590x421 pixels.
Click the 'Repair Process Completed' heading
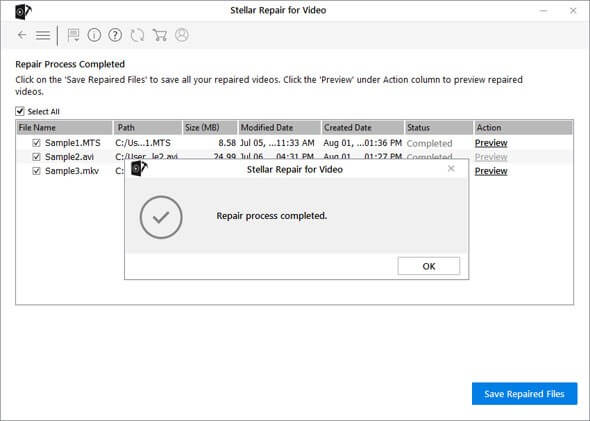click(70, 64)
